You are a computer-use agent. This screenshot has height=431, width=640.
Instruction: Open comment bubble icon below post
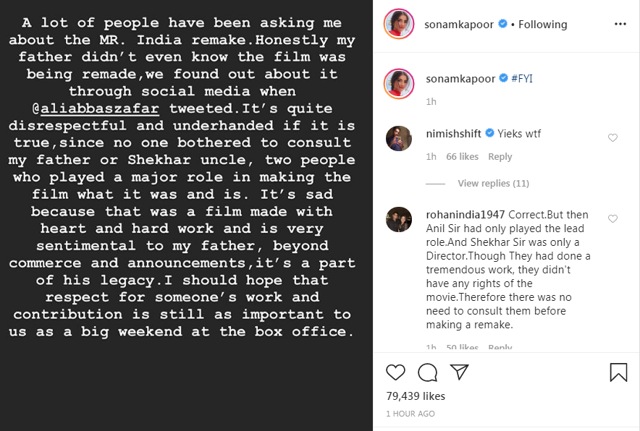[427, 372]
